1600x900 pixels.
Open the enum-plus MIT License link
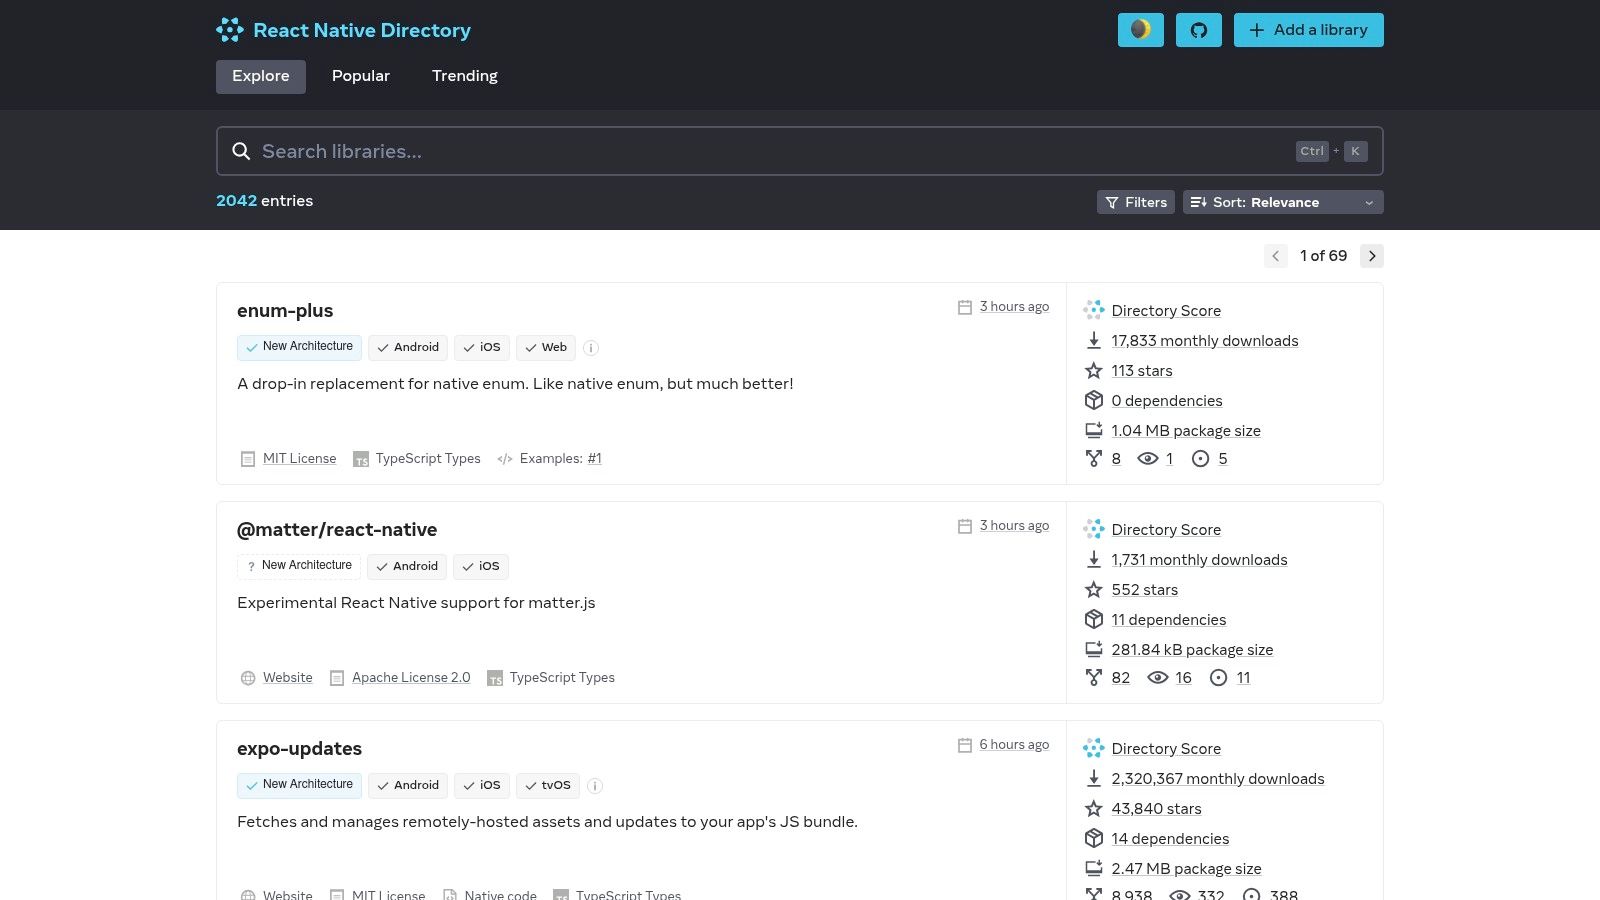click(299, 459)
